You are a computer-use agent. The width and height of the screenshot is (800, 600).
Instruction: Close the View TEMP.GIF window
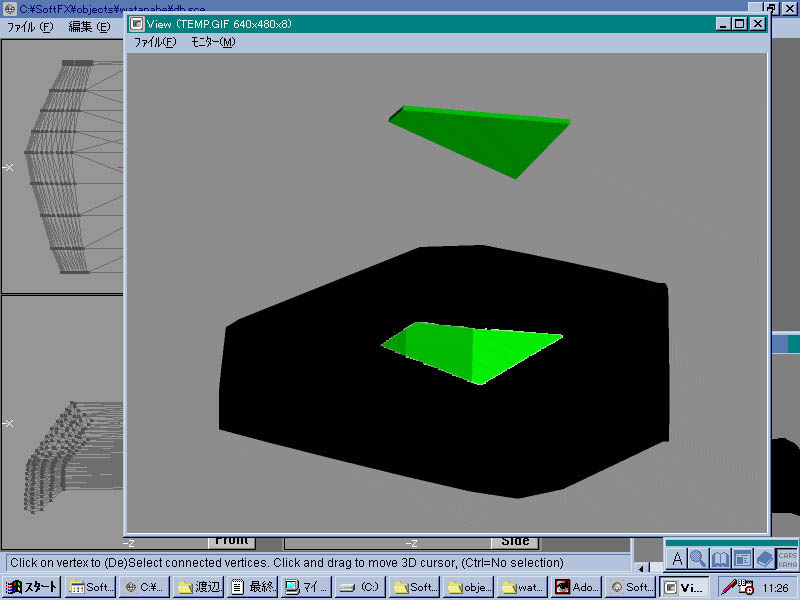[x=758, y=23]
